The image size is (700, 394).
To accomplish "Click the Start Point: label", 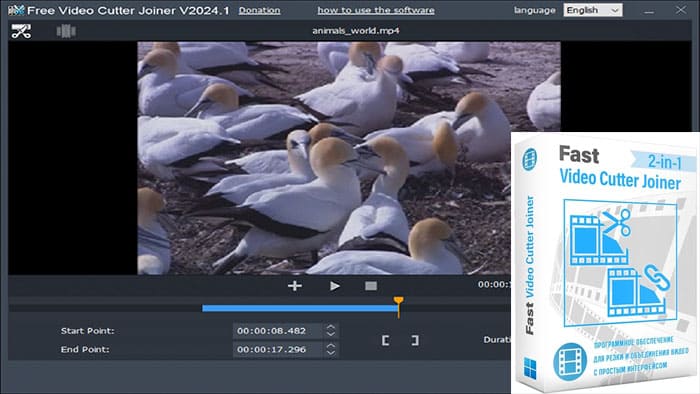I will coord(88,331).
